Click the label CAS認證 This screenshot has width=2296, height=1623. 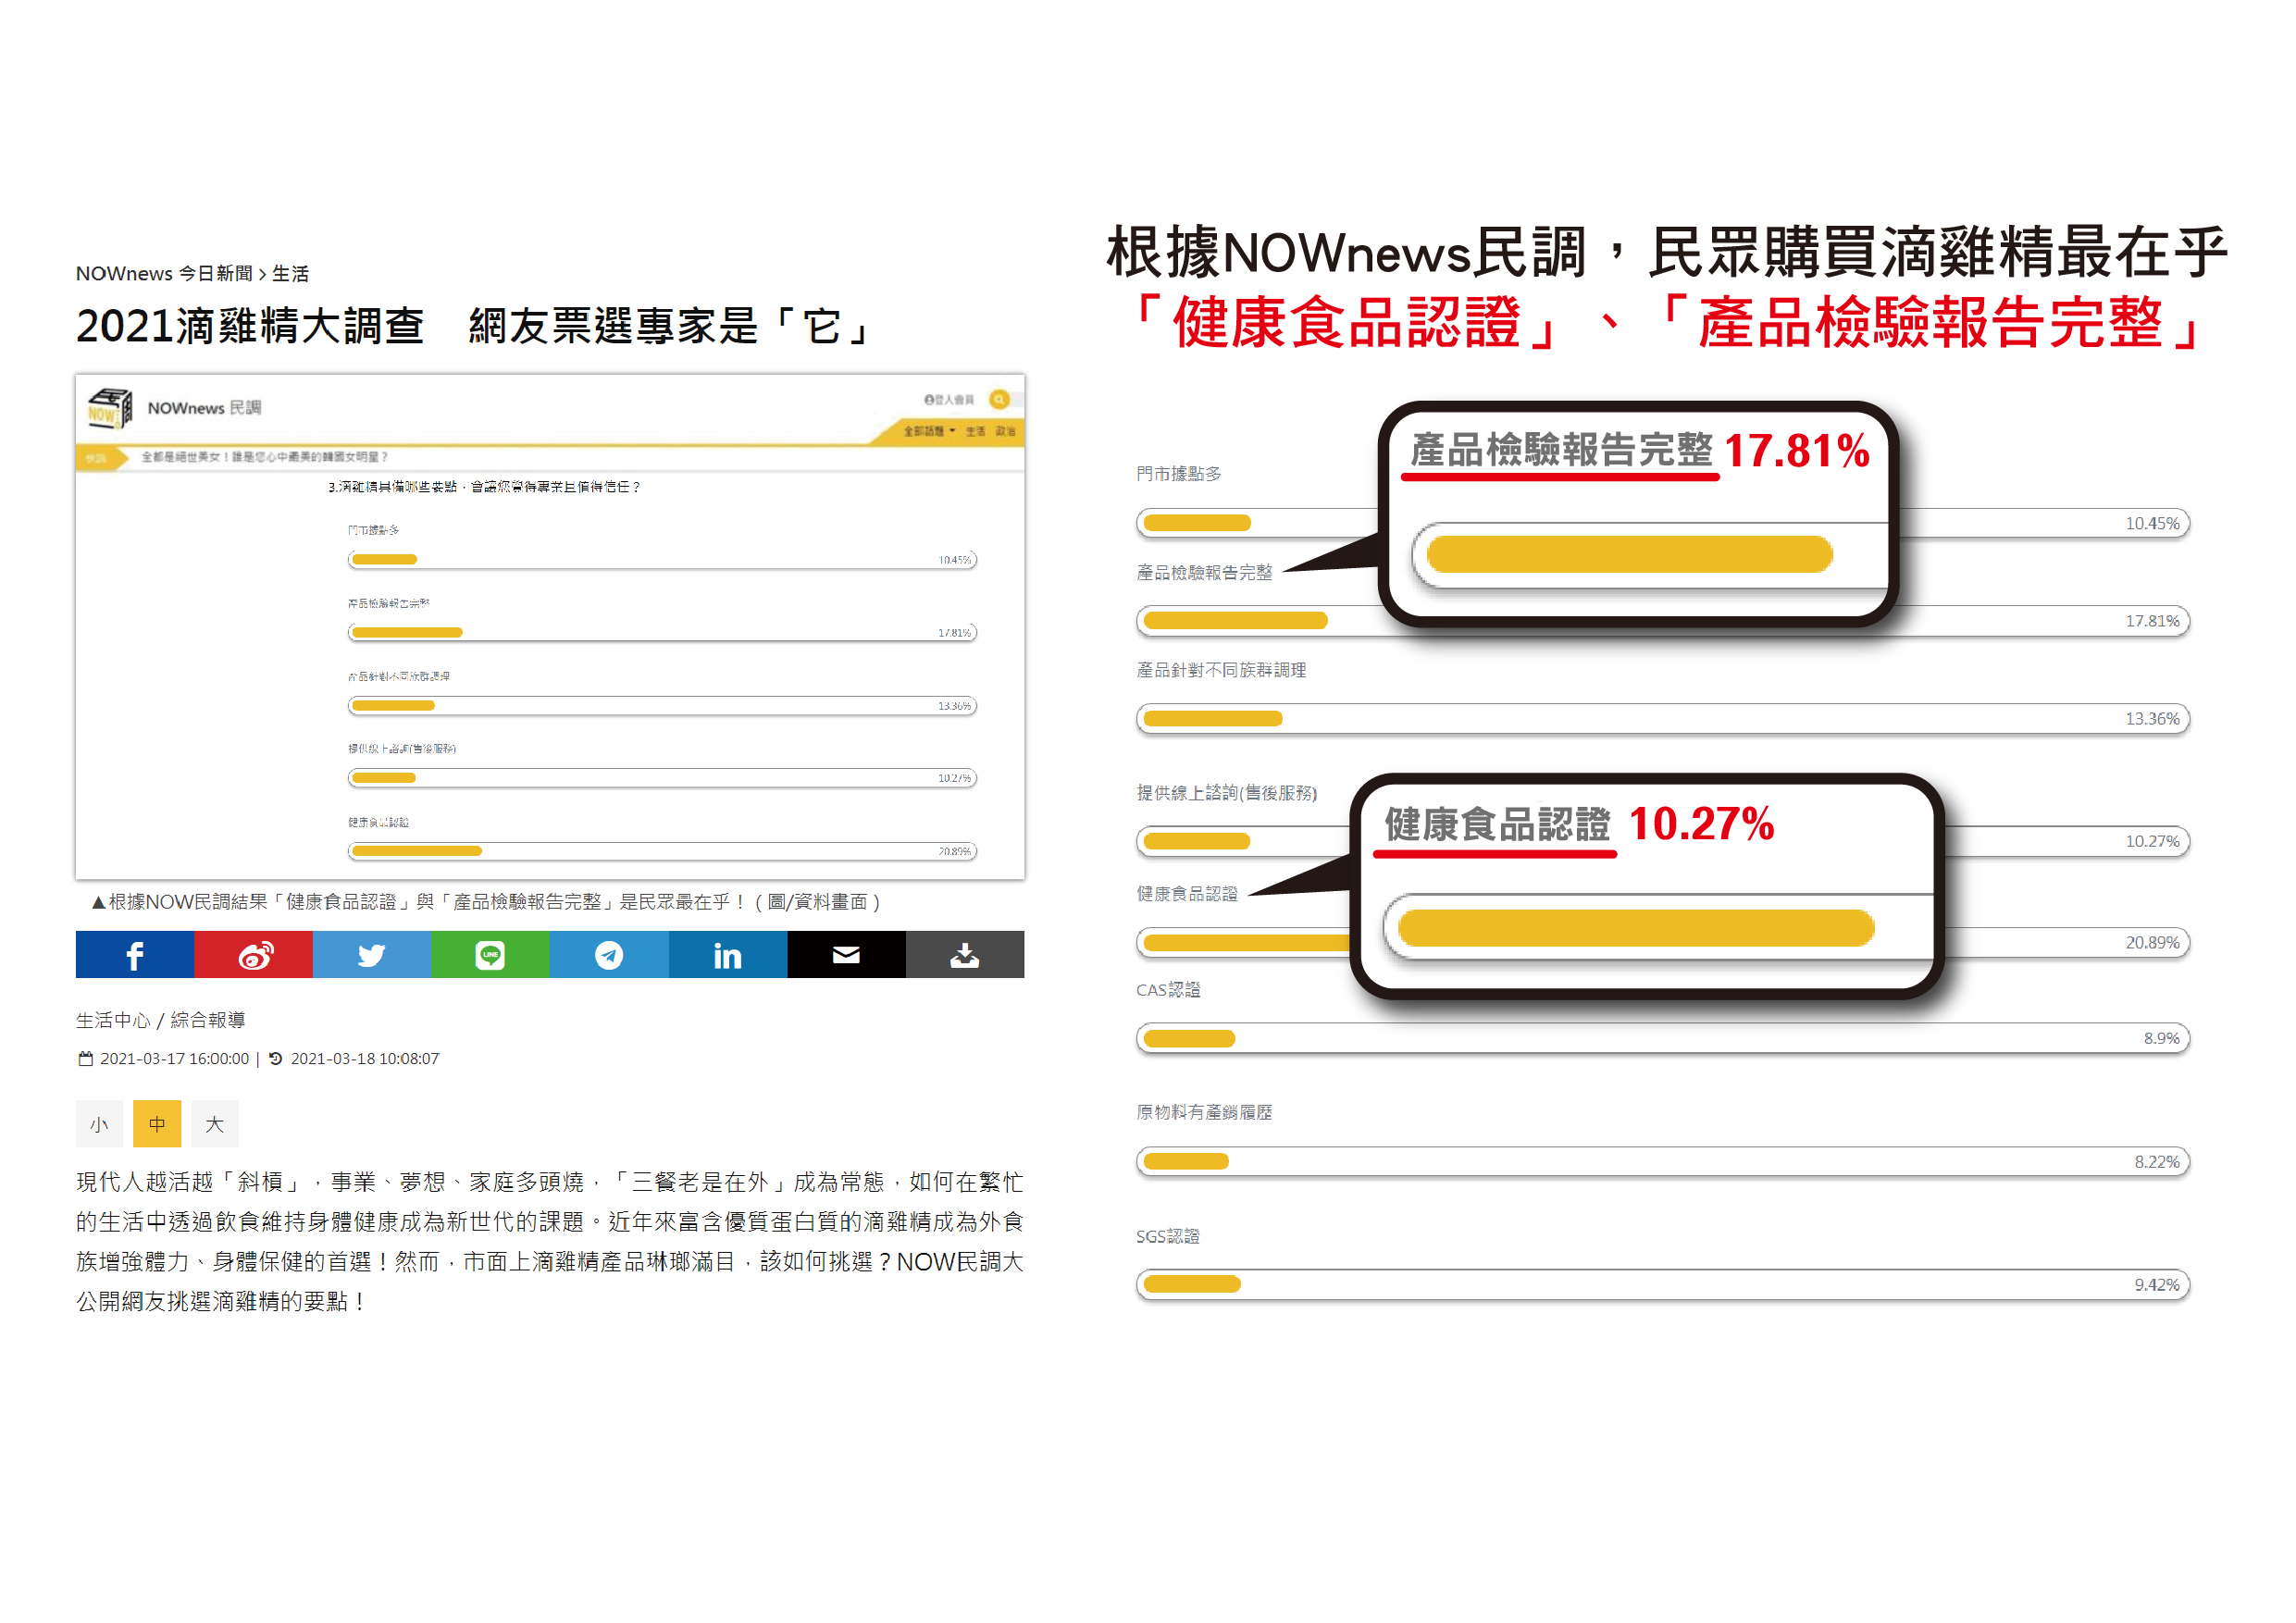click(1168, 990)
